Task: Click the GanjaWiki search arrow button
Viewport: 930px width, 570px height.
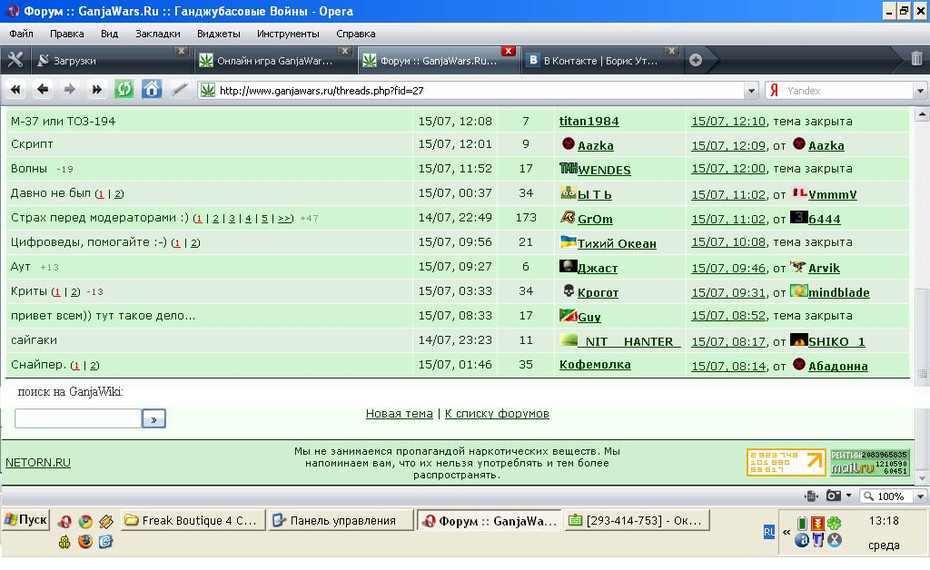Action: click(x=154, y=419)
